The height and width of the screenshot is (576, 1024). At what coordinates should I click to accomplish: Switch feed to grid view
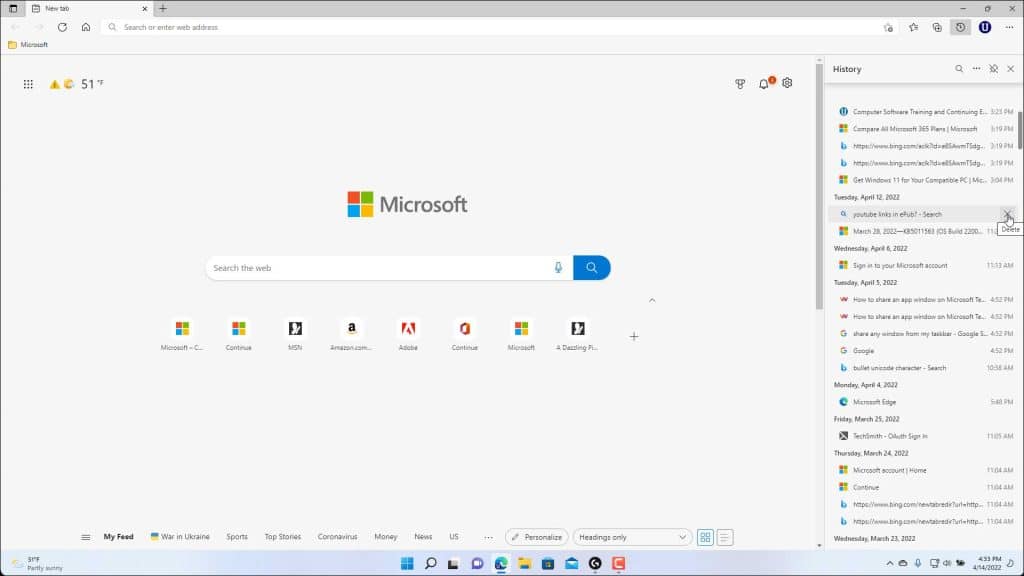(x=705, y=537)
